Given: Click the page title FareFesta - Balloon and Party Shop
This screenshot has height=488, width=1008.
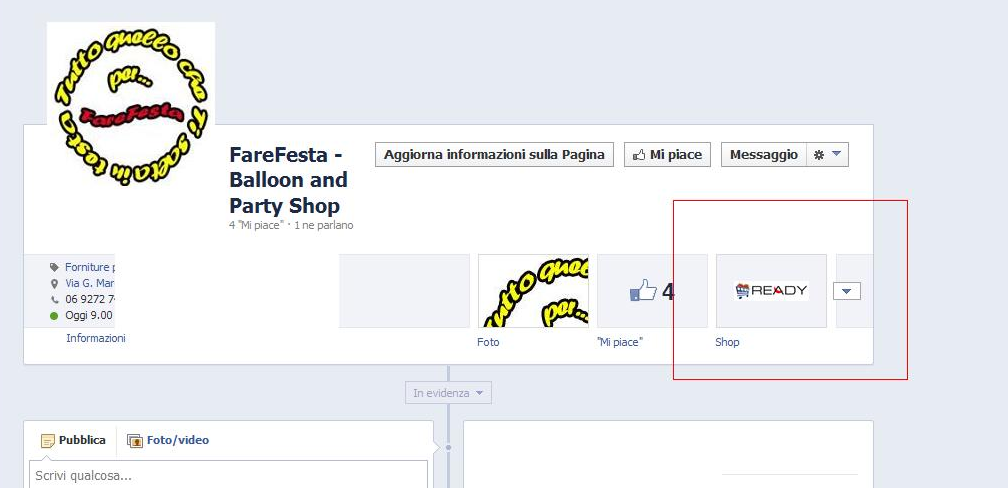Looking at the screenshot, I should click(289, 179).
